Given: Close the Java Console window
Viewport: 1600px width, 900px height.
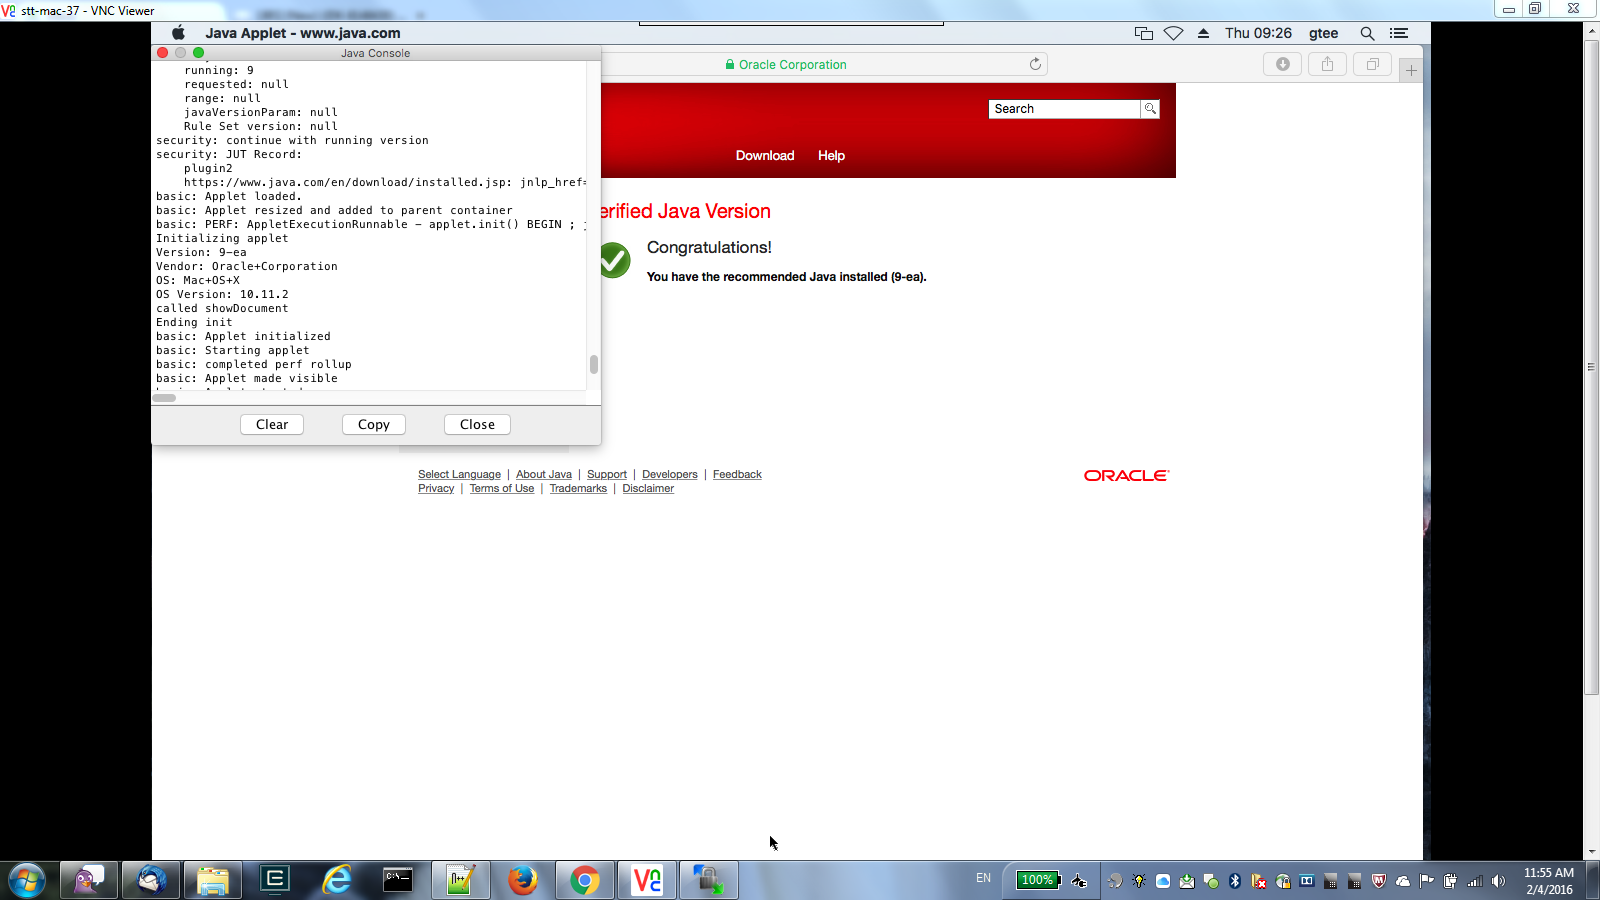Looking at the screenshot, I should (x=477, y=425).
